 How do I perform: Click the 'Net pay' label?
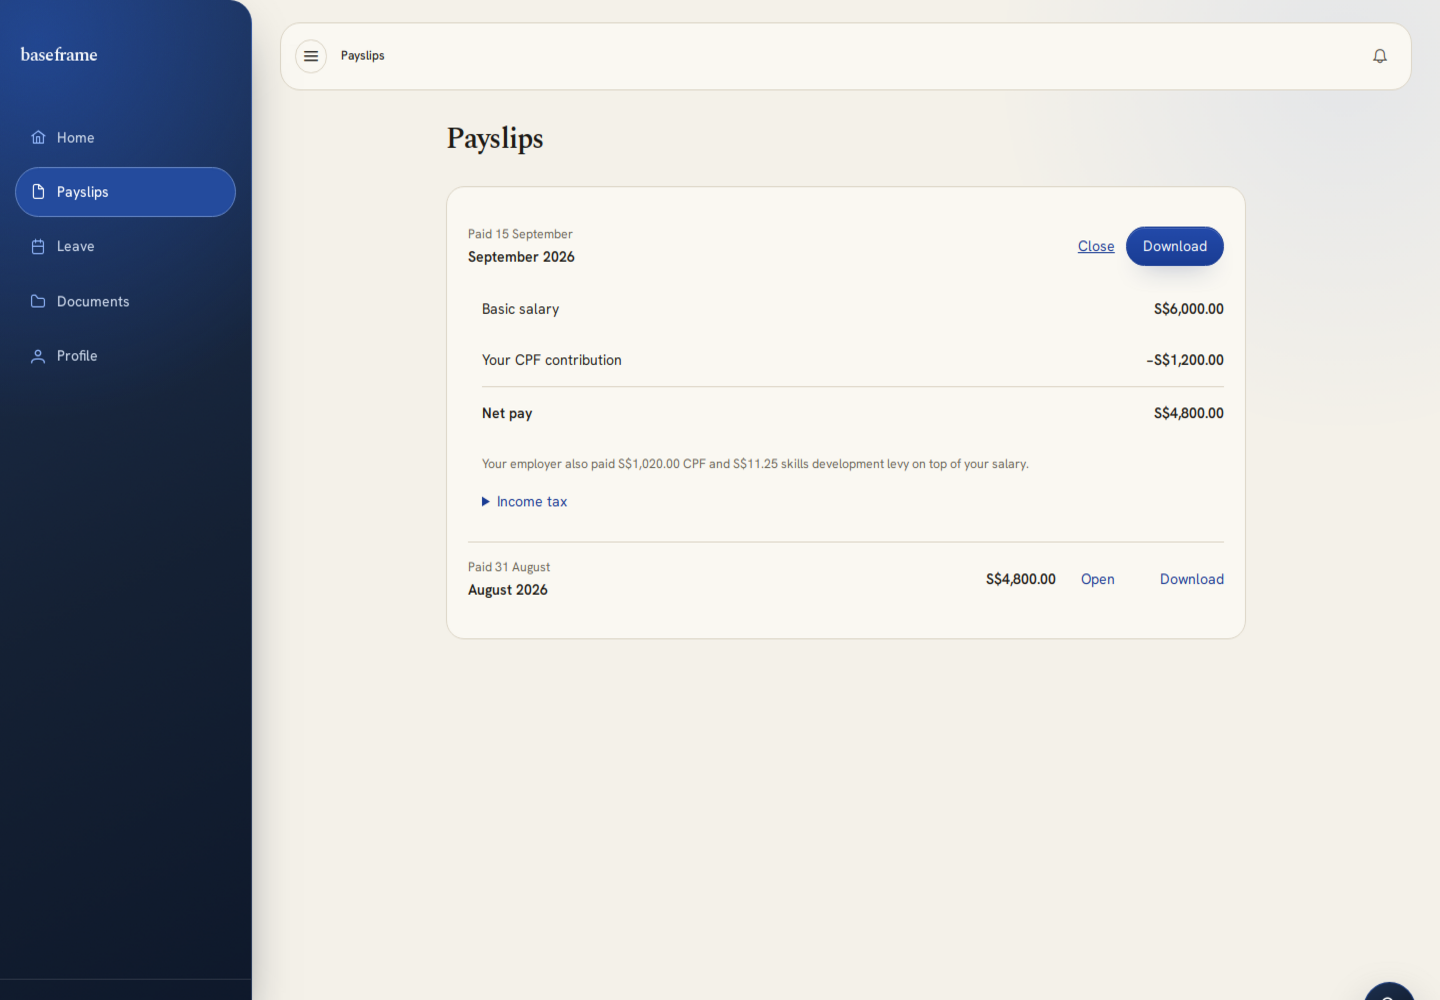click(507, 413)
